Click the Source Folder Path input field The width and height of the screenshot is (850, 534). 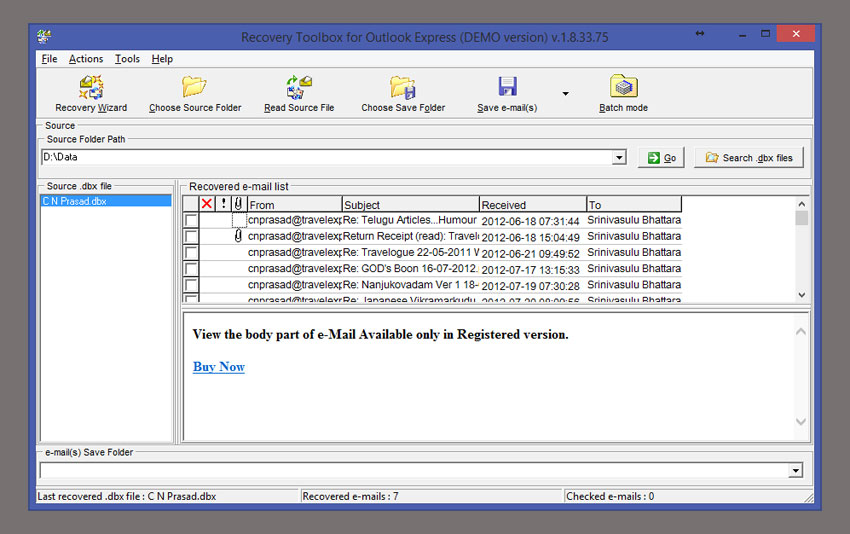(327, 157)
